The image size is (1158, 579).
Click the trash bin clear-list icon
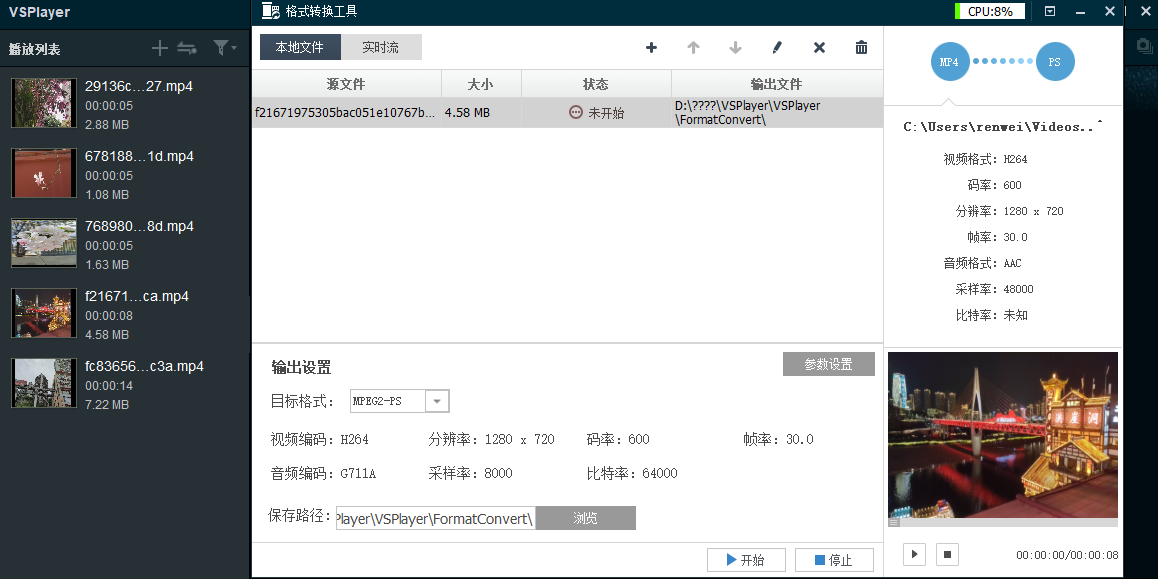(x=861, y=48)
